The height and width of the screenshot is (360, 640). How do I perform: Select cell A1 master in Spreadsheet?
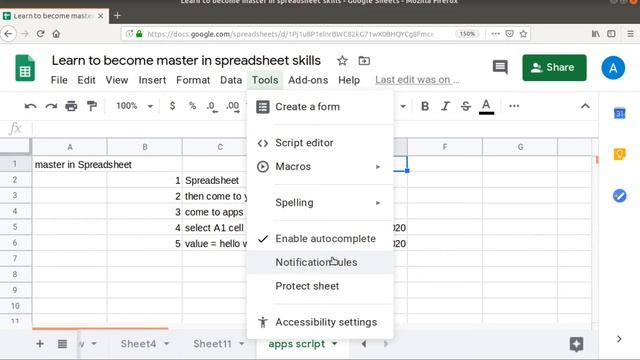pos(70,164)
